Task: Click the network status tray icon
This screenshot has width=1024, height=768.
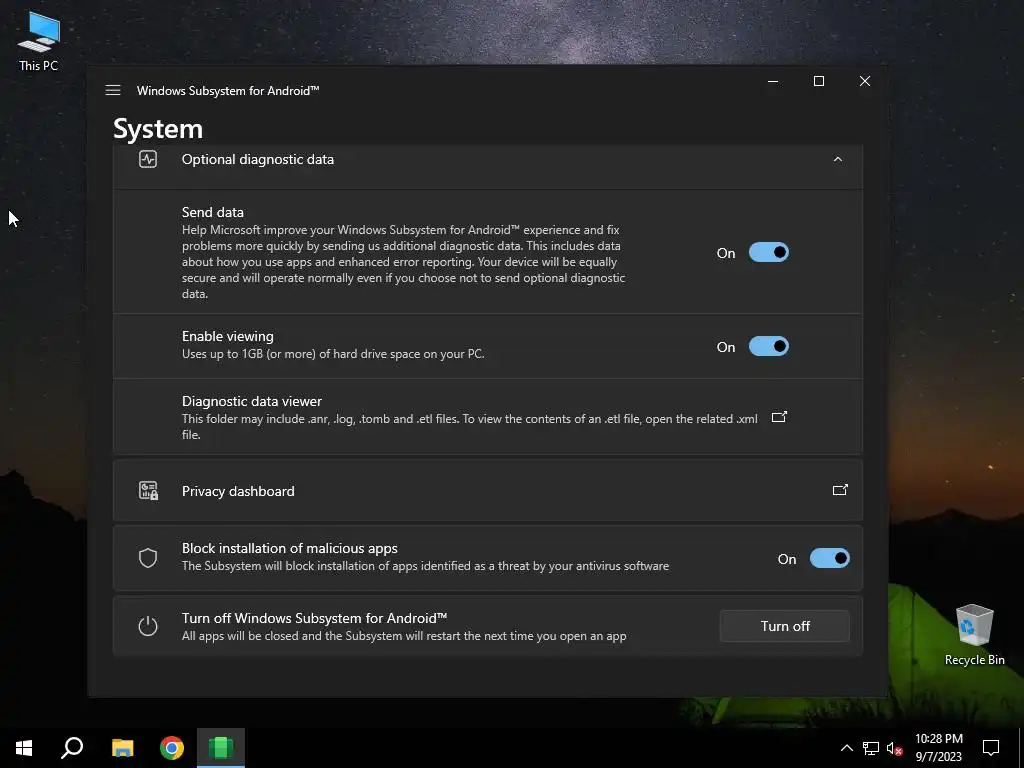Action: 871,748
